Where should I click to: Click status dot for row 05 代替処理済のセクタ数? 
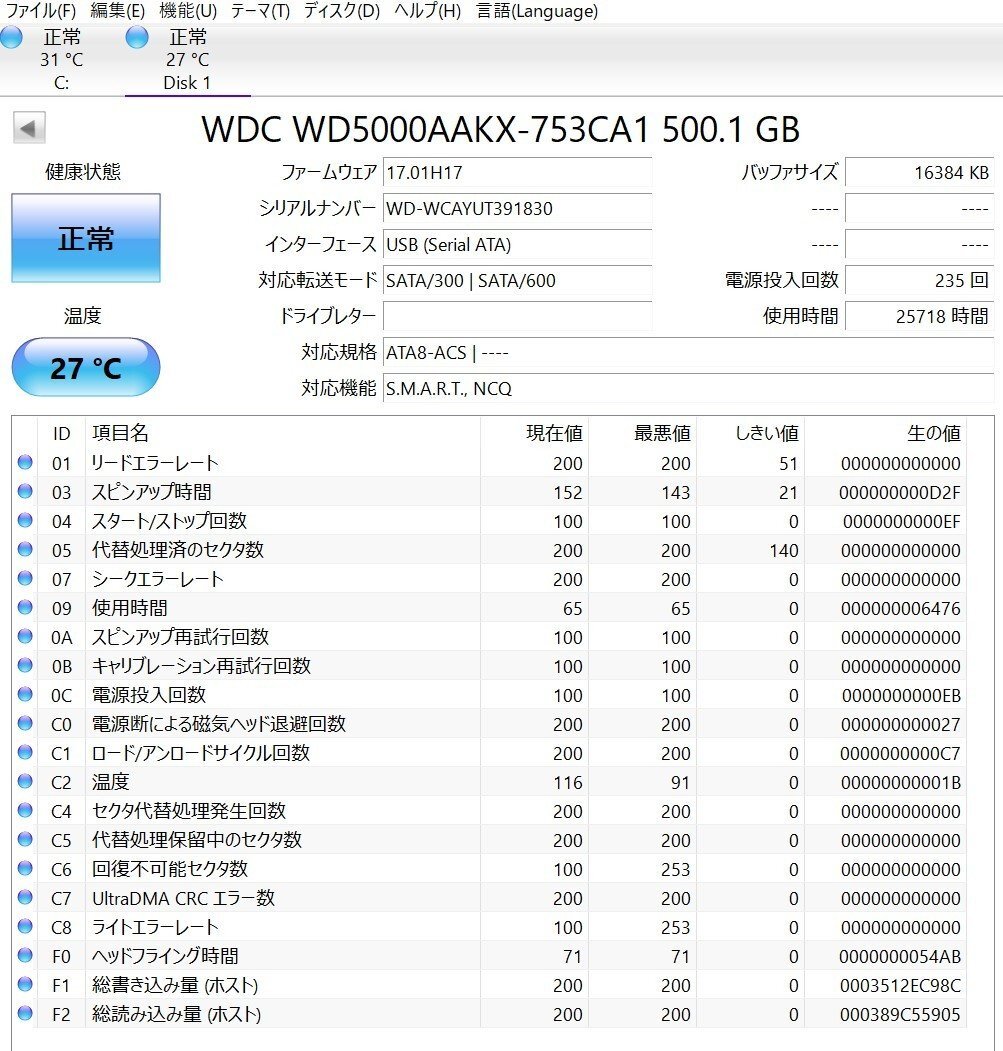tap(25, 549)
